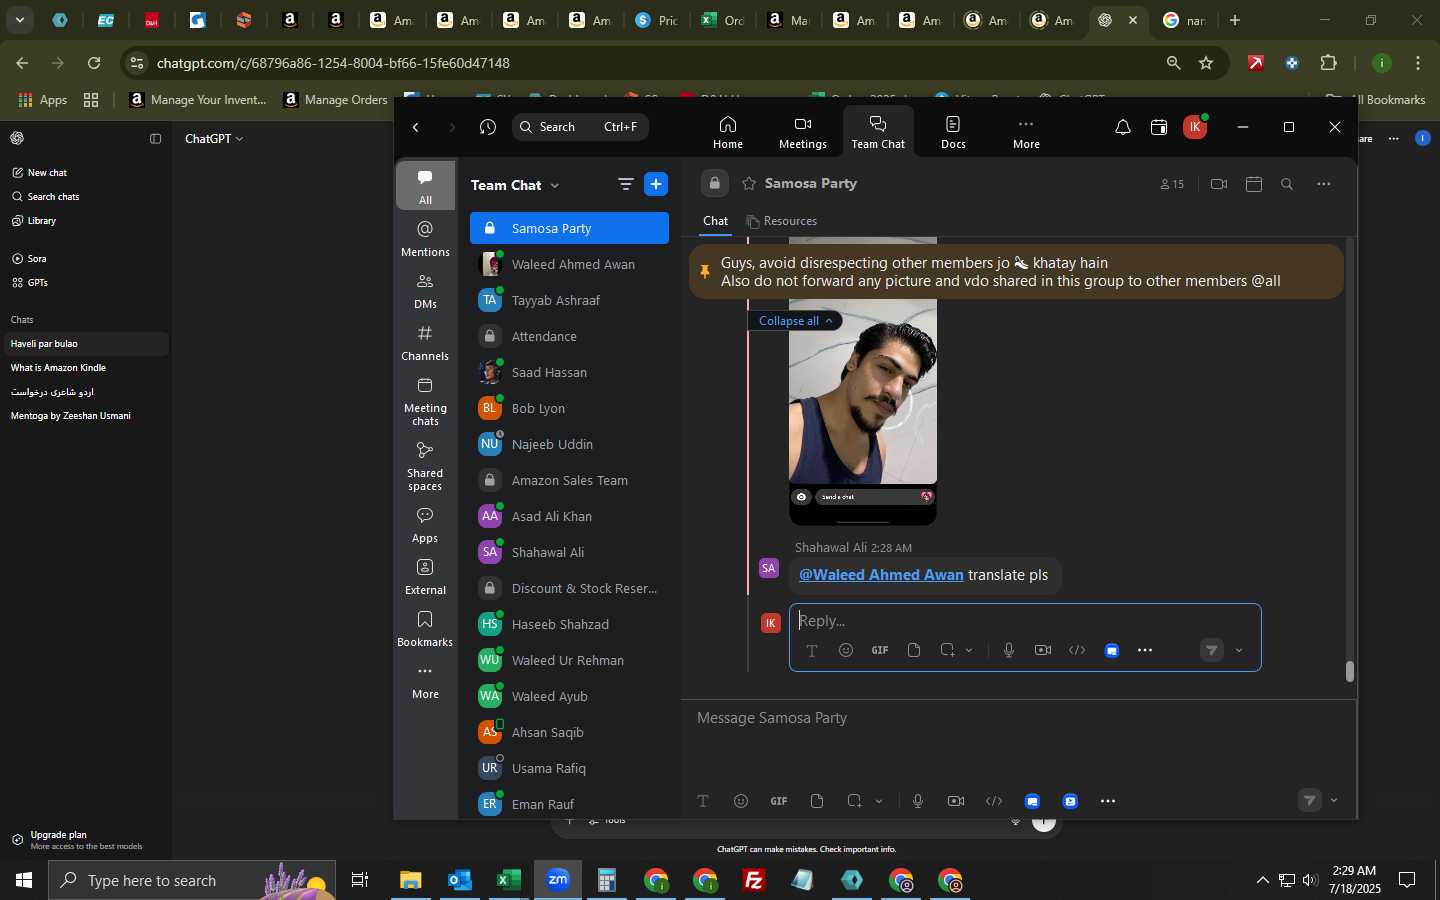Open the schedule calendar icon in chat header
Viewport: 1440px width, 900px height.
[1254, 184]
